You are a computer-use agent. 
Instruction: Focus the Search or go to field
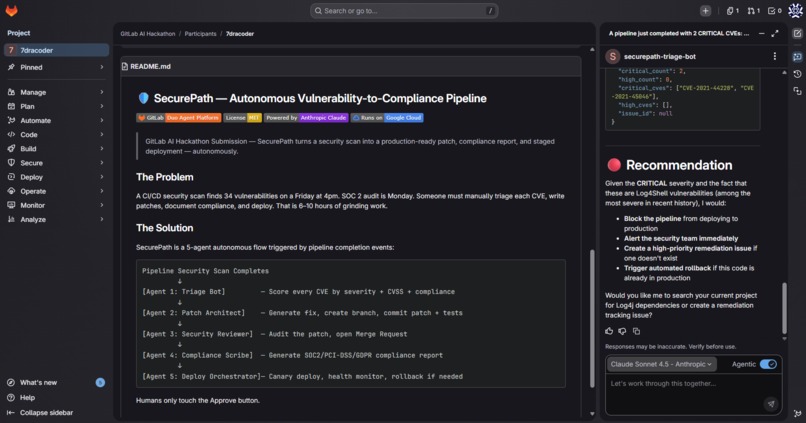(x=404, y=11)
